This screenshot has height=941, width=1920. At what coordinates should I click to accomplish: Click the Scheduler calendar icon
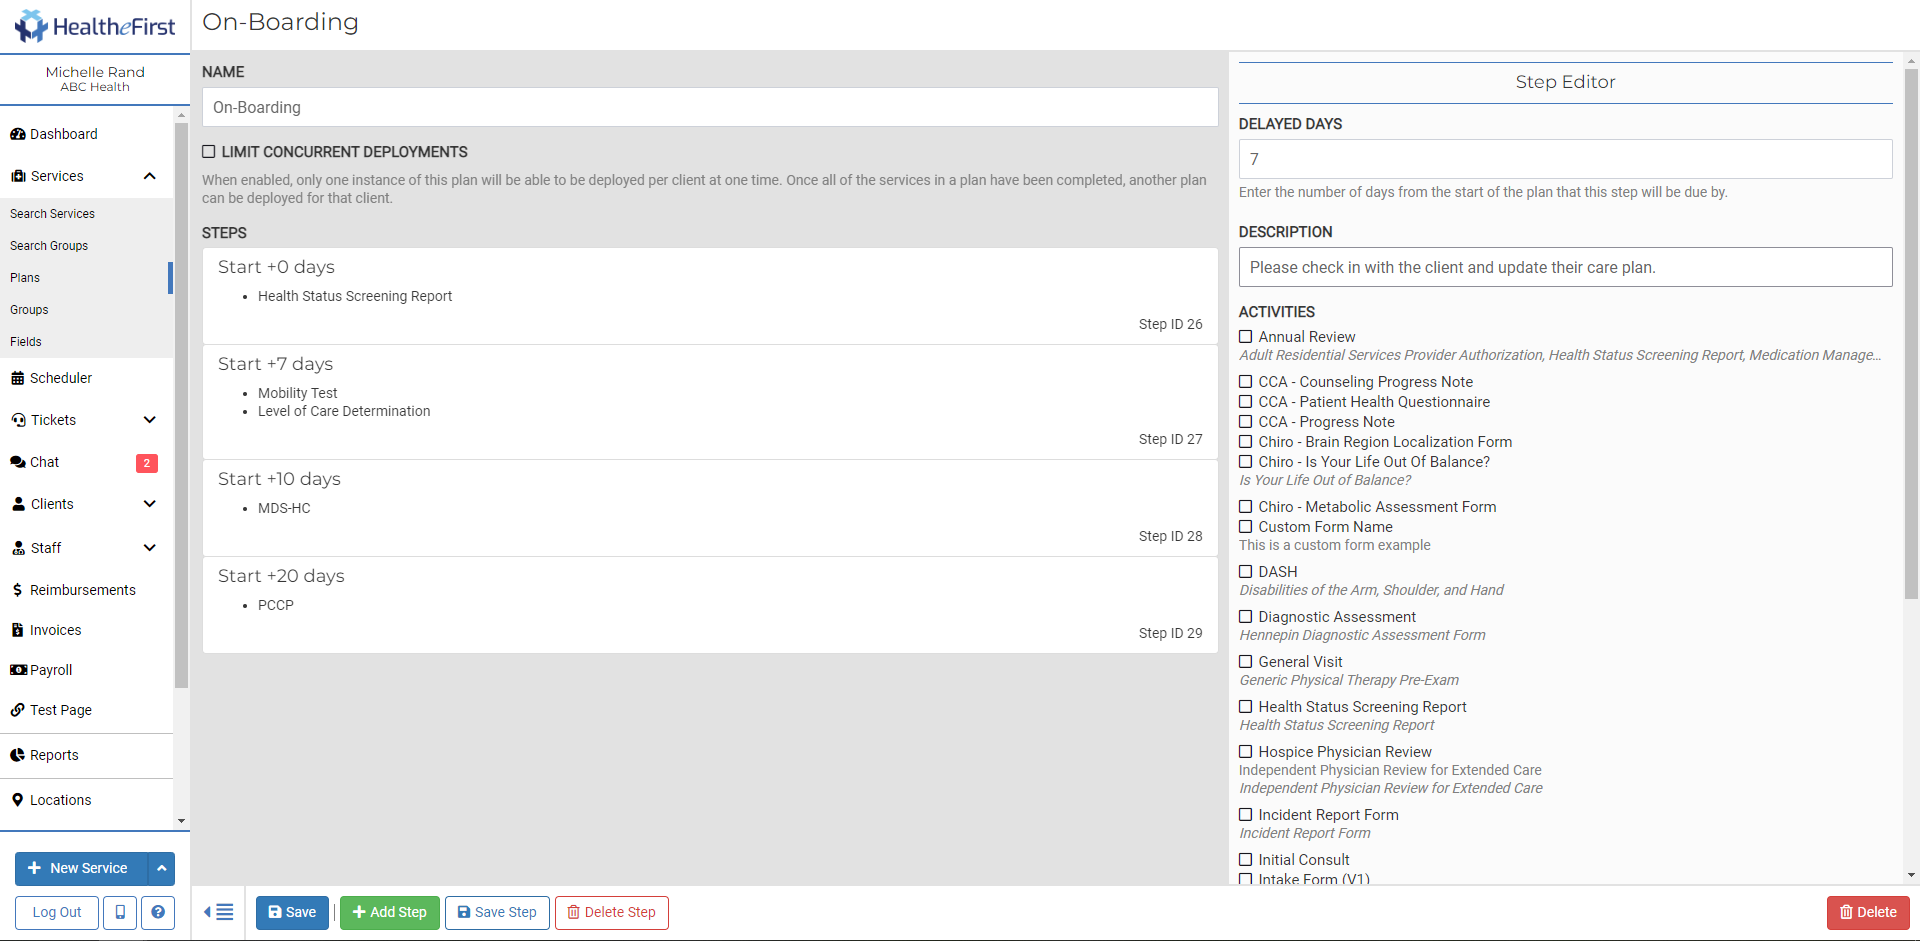(17, 378)
